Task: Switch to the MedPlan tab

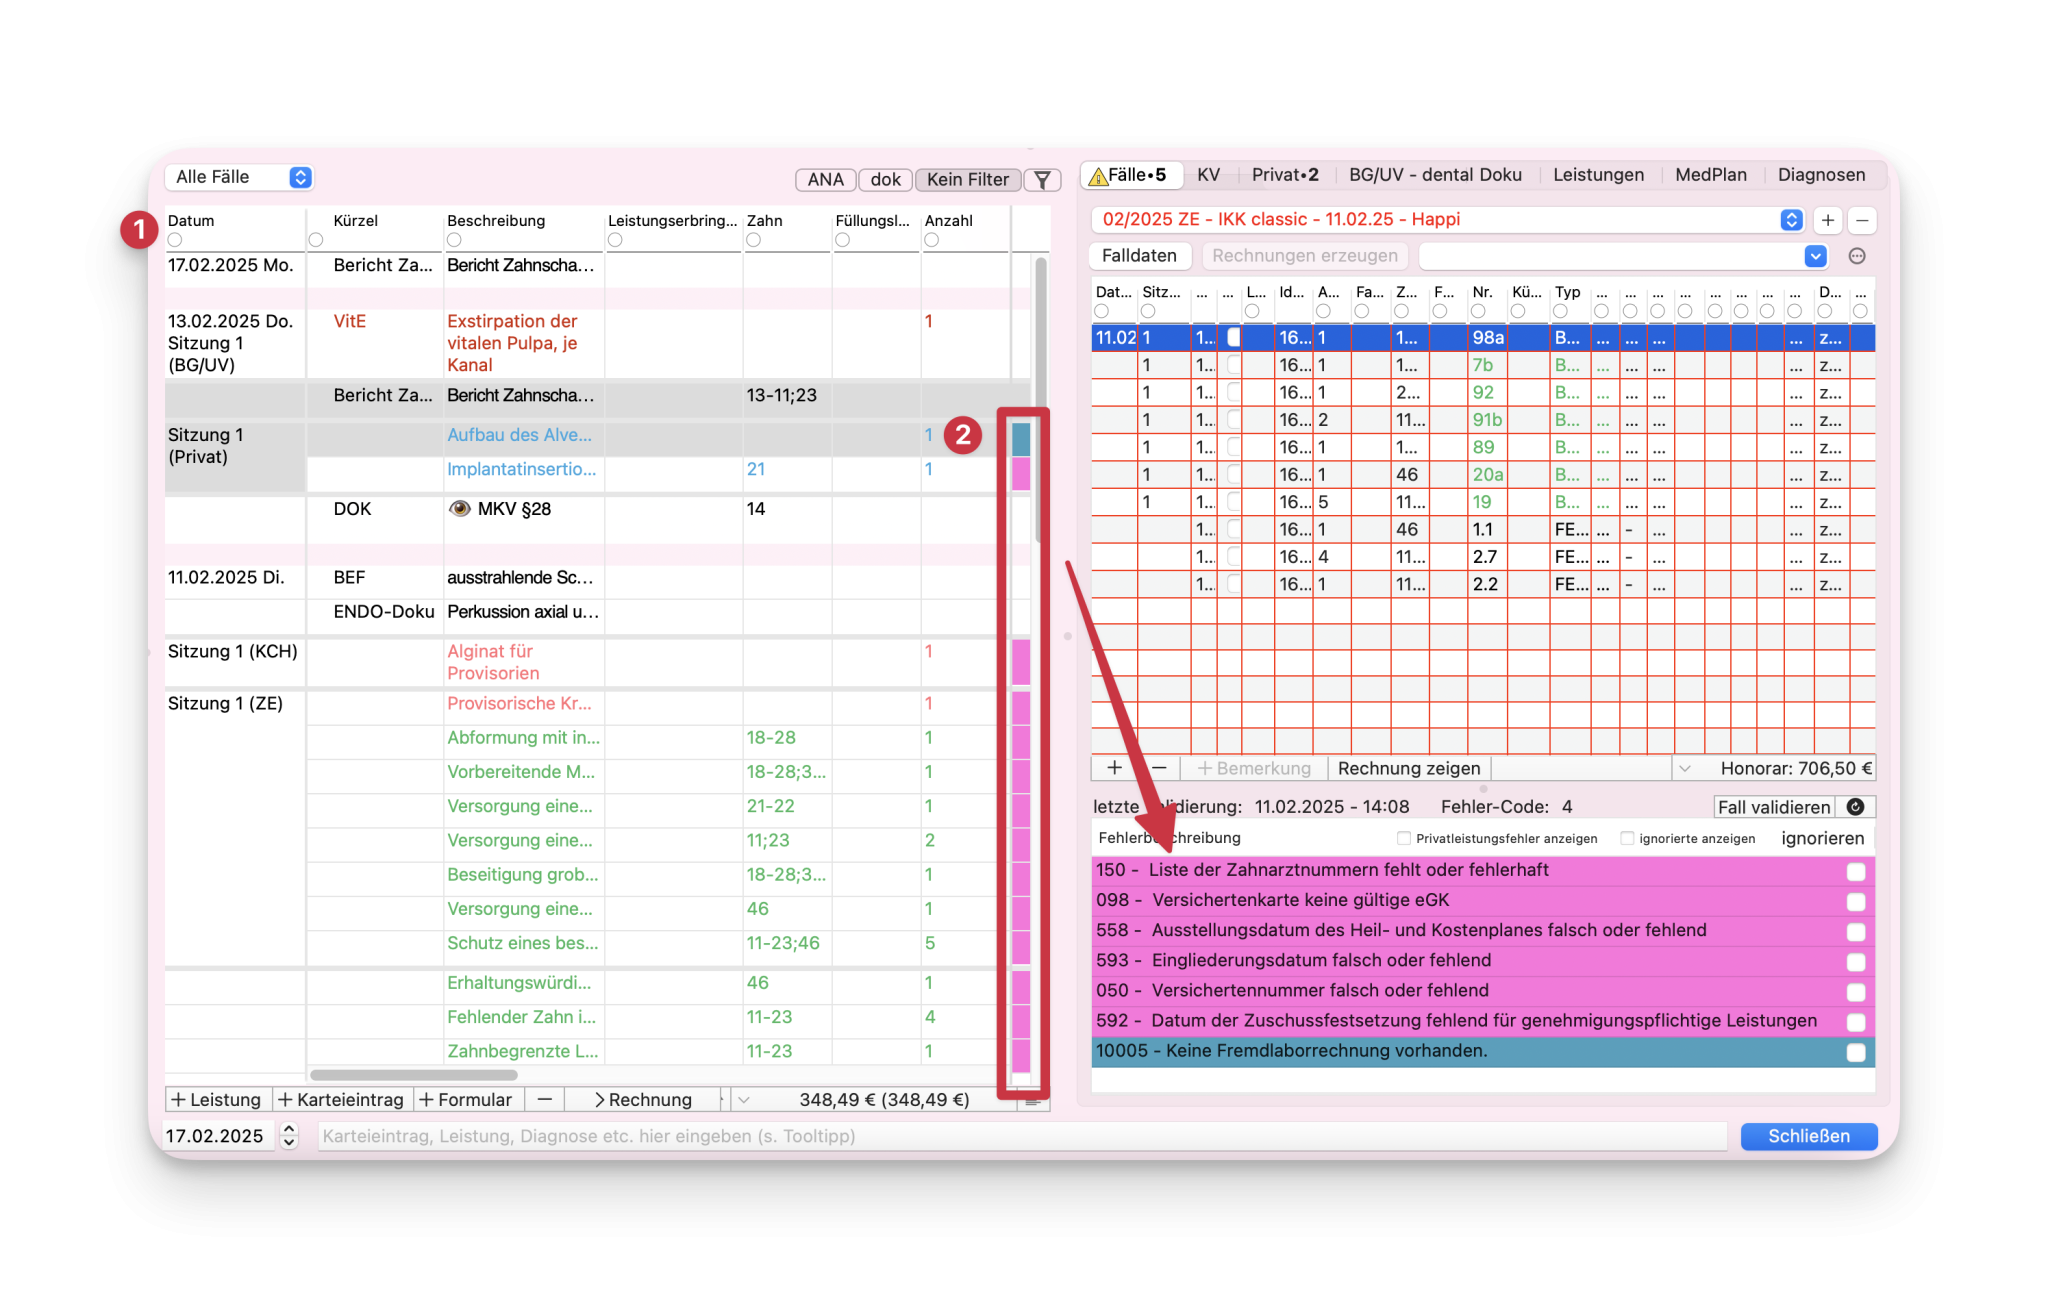Action: click(1710, 175)
